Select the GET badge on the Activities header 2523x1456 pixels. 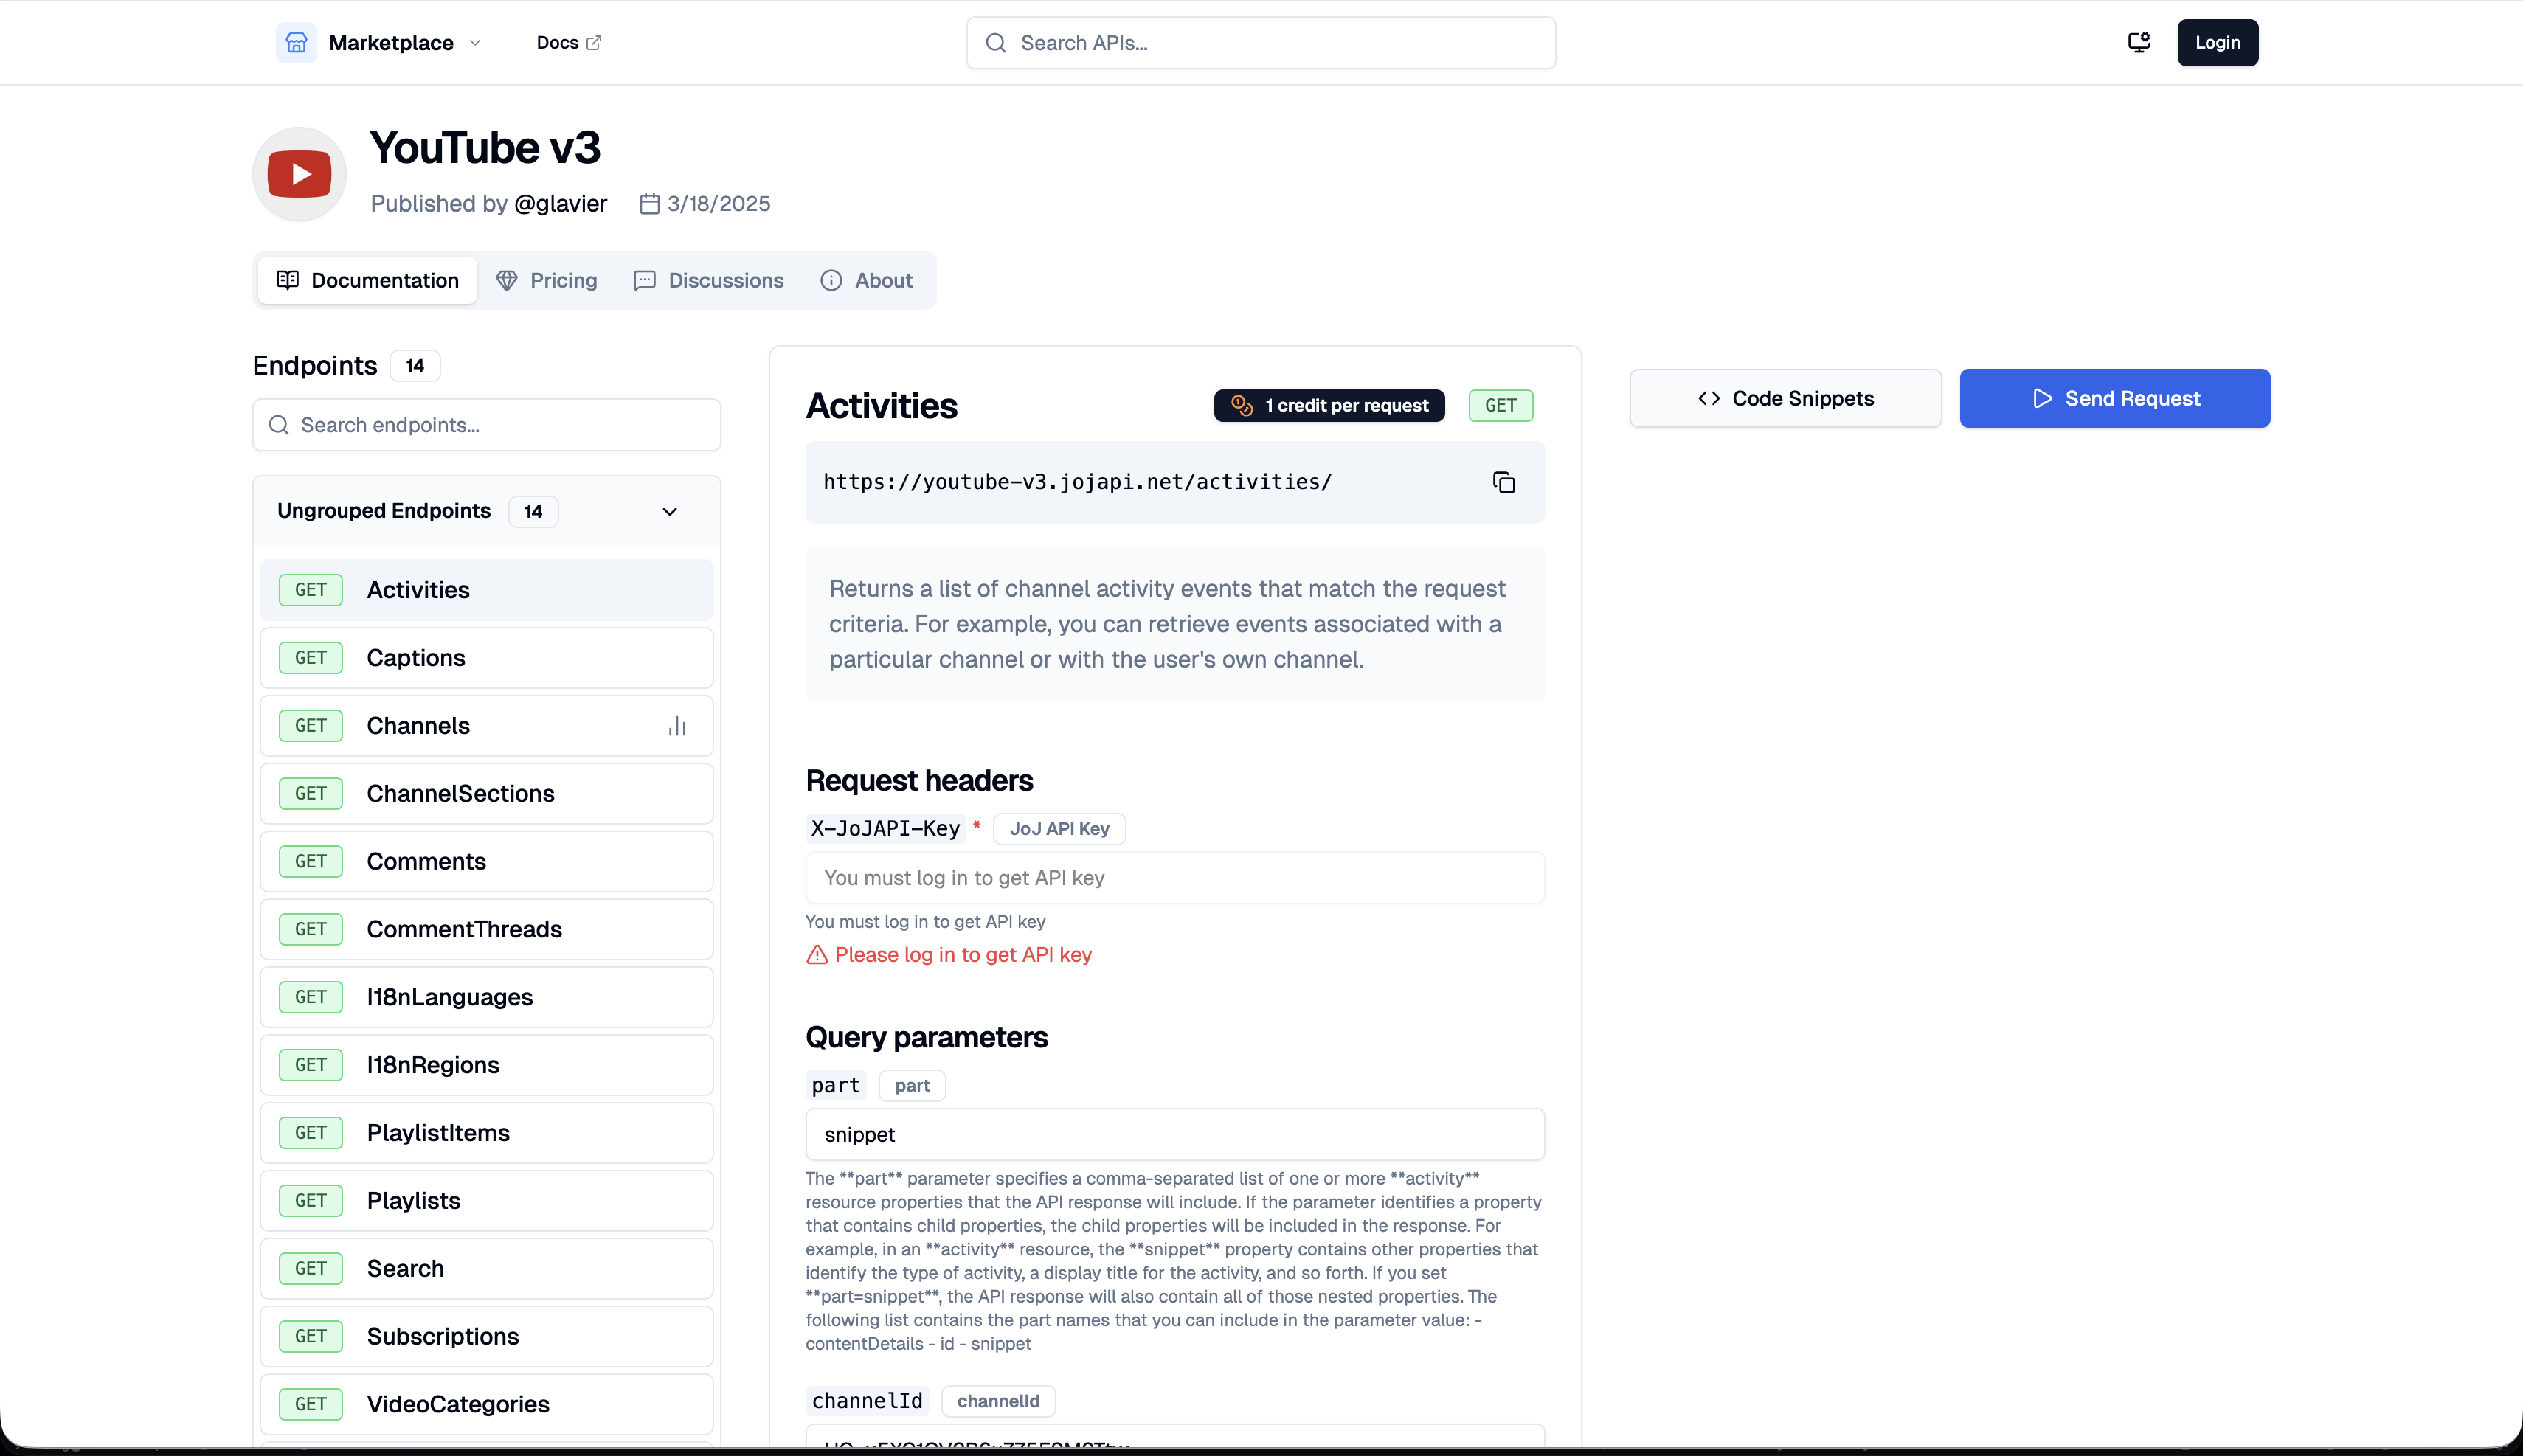(1500, 405)
